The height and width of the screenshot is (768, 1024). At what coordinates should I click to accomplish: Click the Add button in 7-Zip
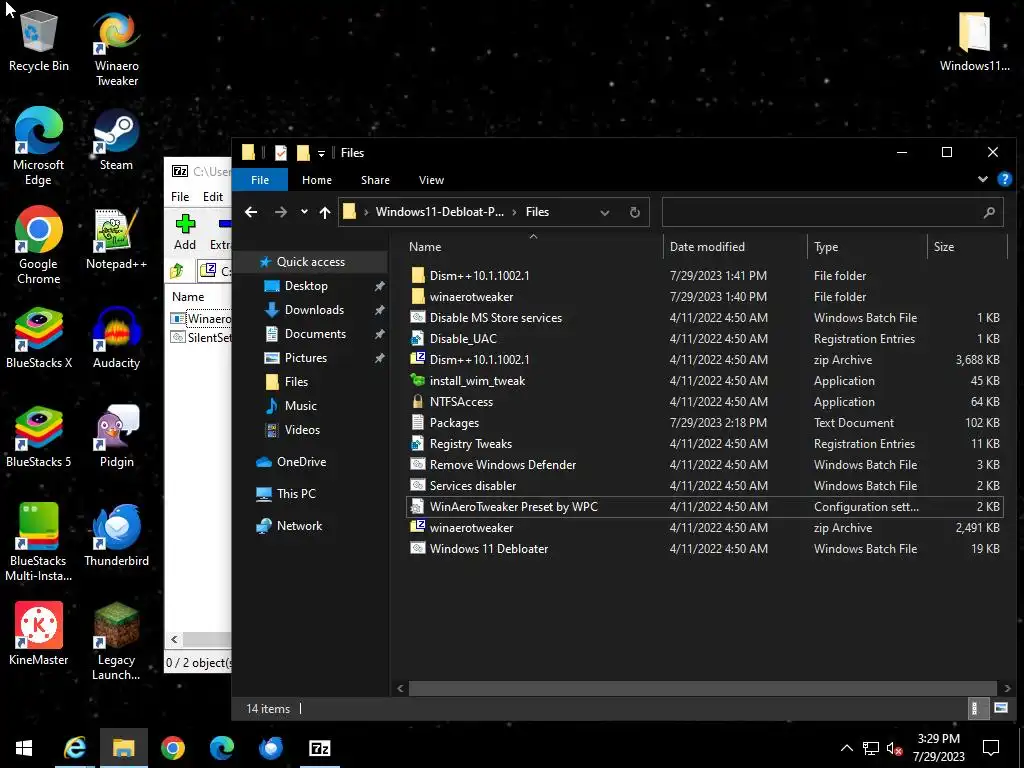pyautogui.click(x=185, y=232)
